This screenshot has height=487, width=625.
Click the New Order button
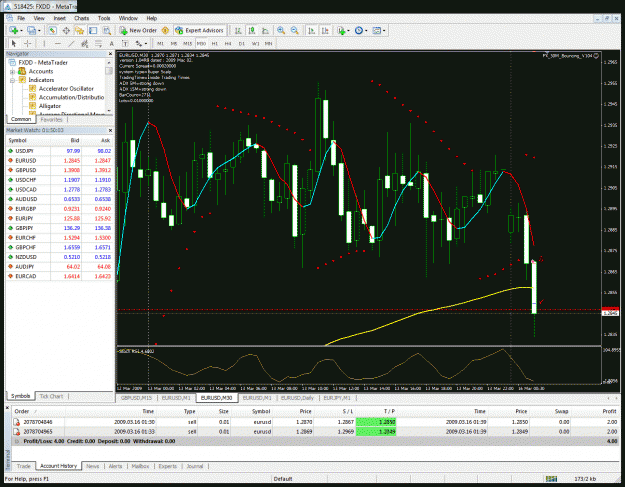(x=138, y=30)
